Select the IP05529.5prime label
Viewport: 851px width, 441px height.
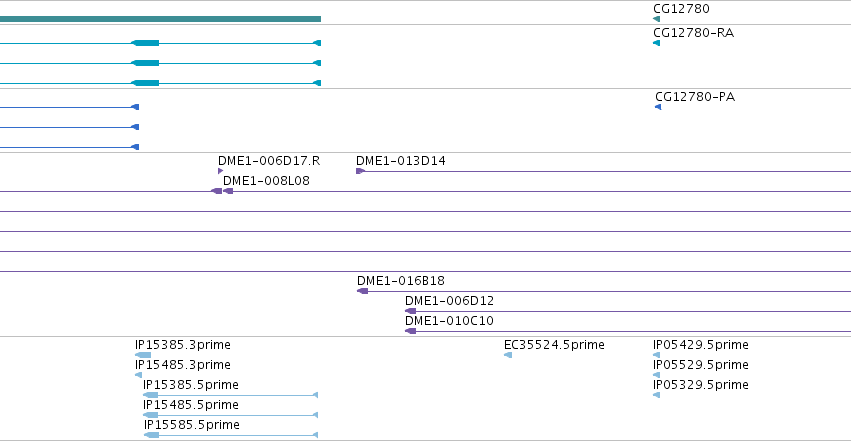tap(701, 365)
